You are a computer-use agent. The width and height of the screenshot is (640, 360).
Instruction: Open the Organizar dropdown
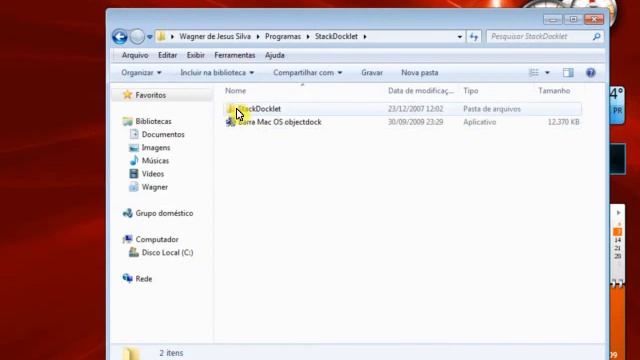pos(141,73)
